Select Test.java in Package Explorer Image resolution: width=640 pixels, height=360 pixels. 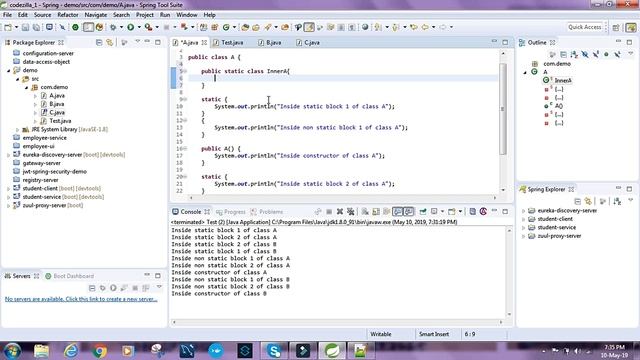[x=60, y=121]
